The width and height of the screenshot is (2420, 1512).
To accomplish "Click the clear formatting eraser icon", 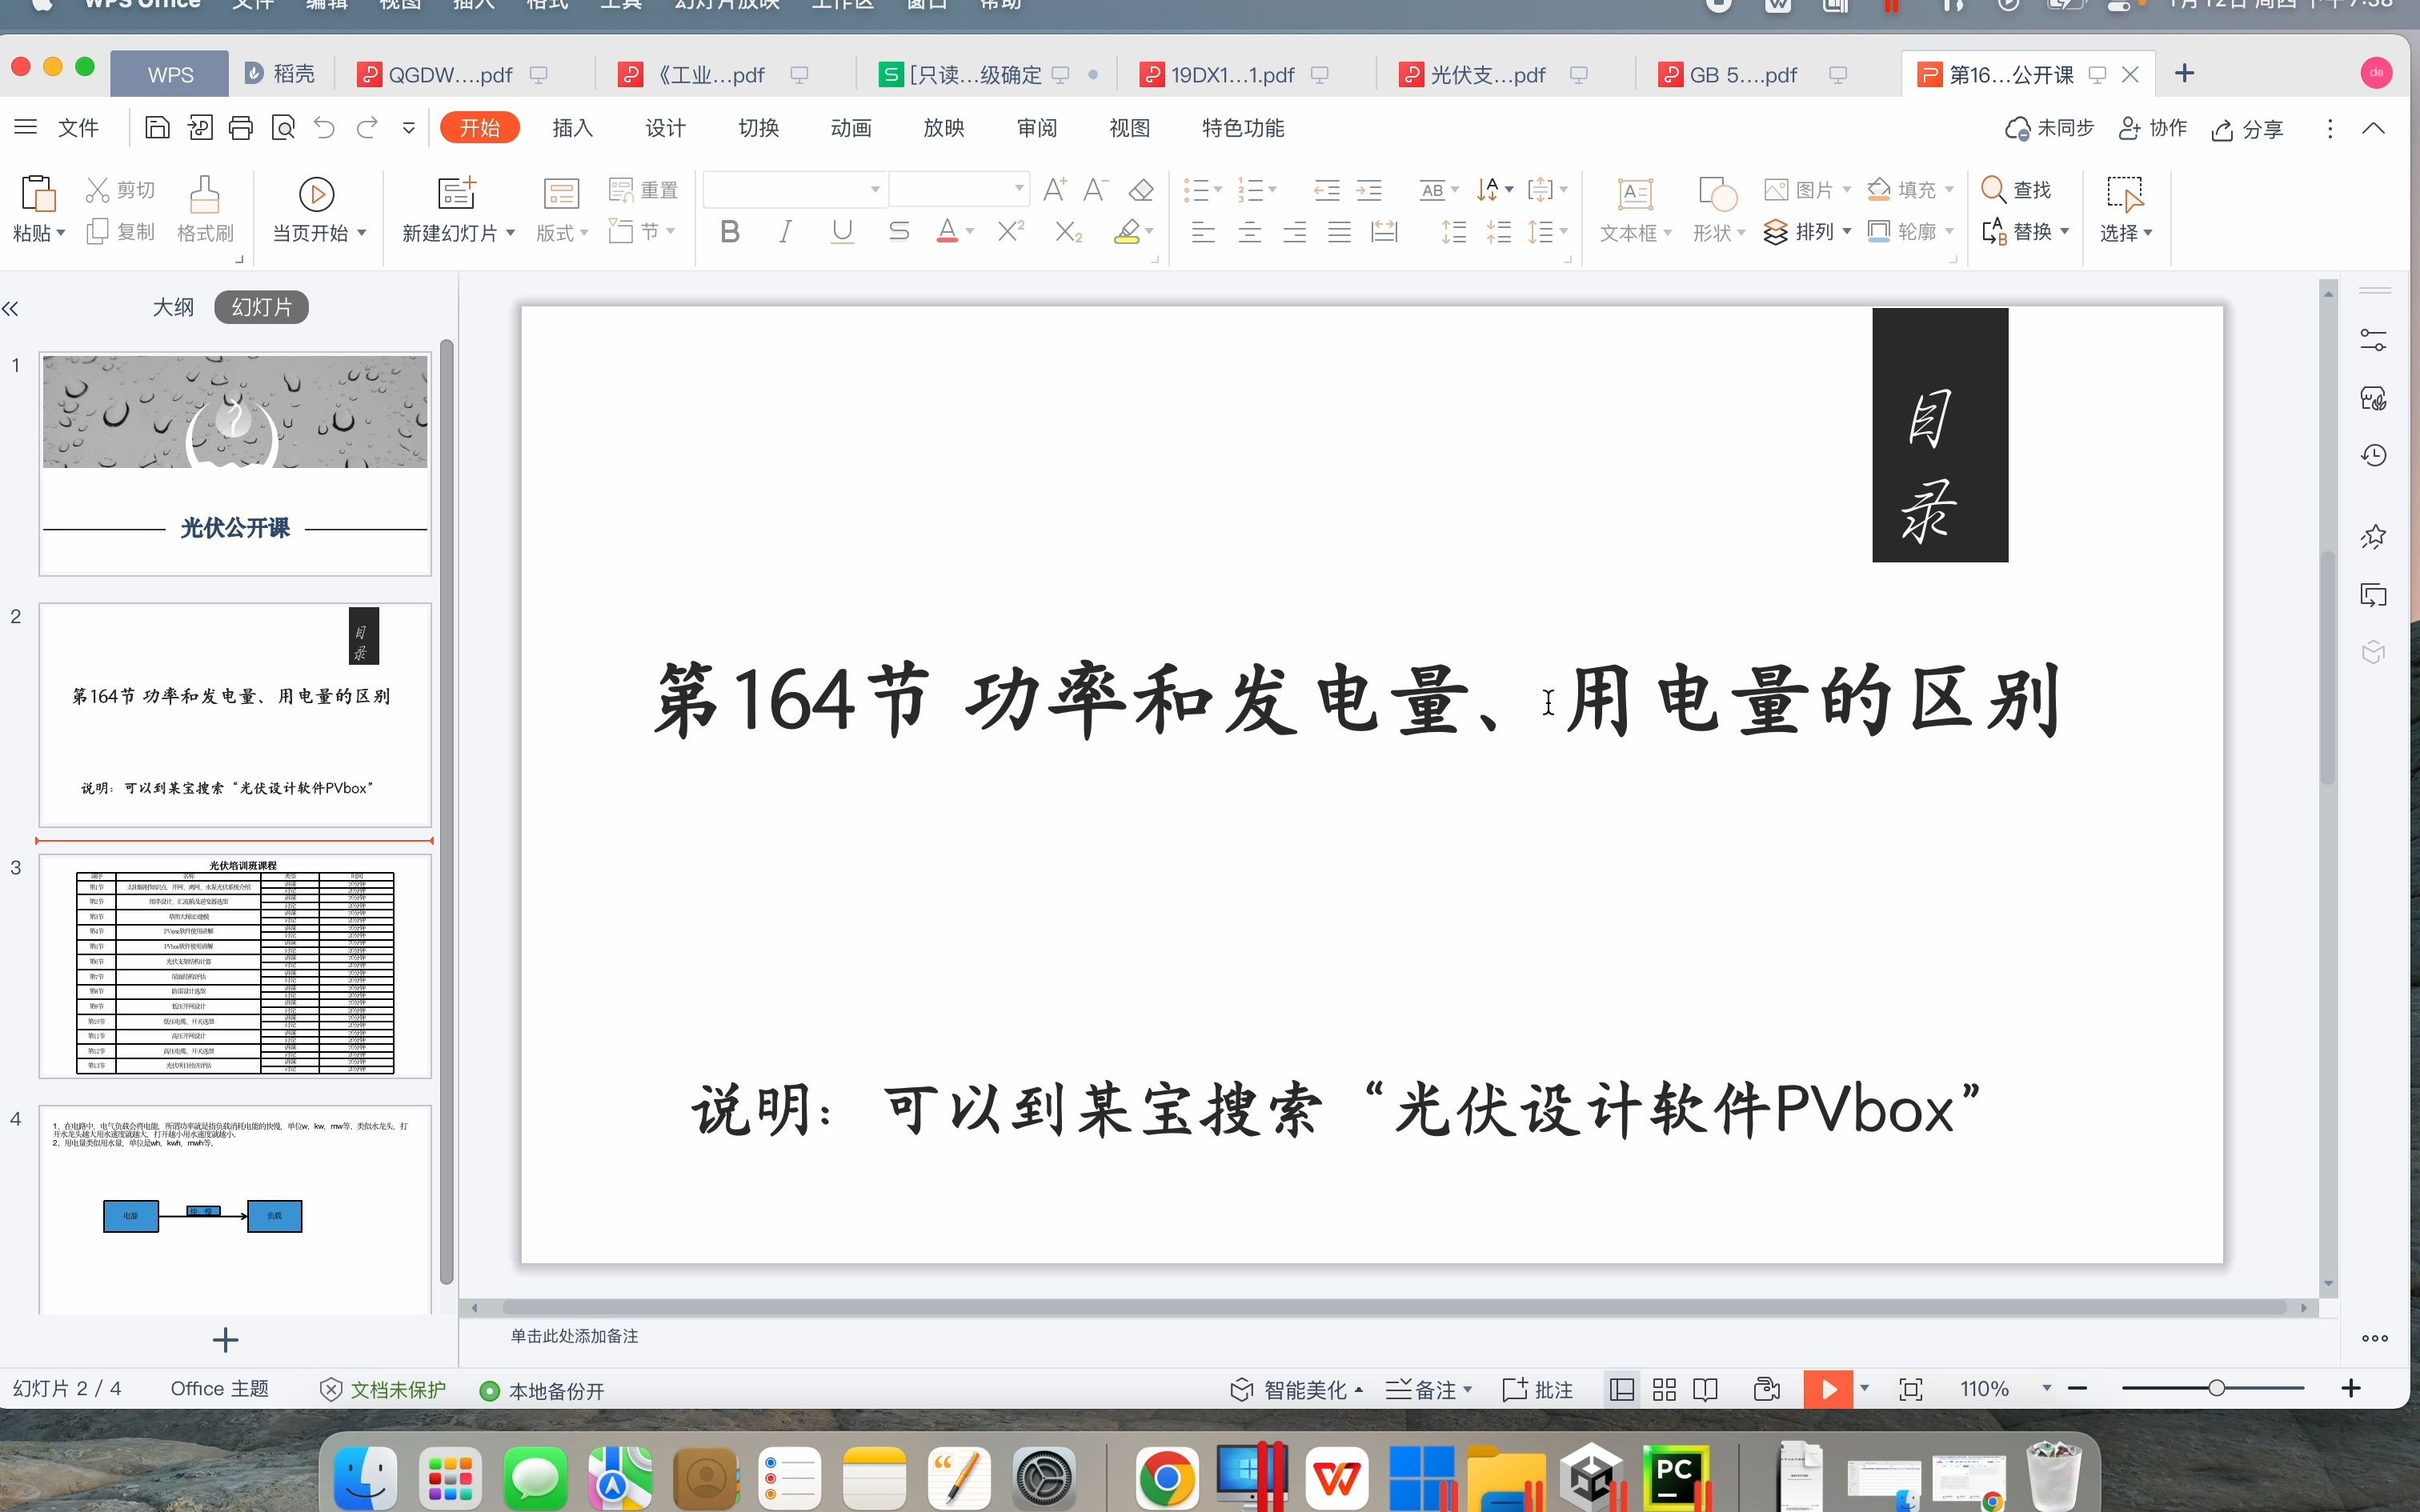I will 1141,190.
